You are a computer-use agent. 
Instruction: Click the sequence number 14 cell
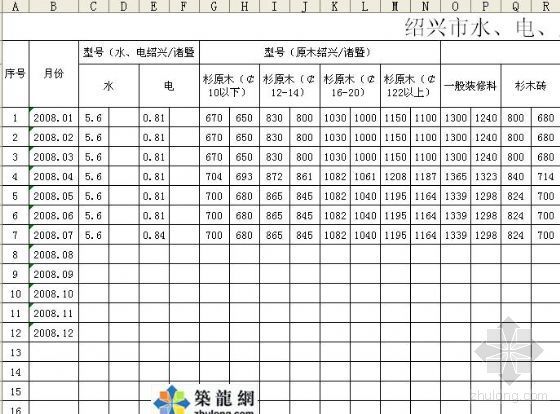click(15, 372)
